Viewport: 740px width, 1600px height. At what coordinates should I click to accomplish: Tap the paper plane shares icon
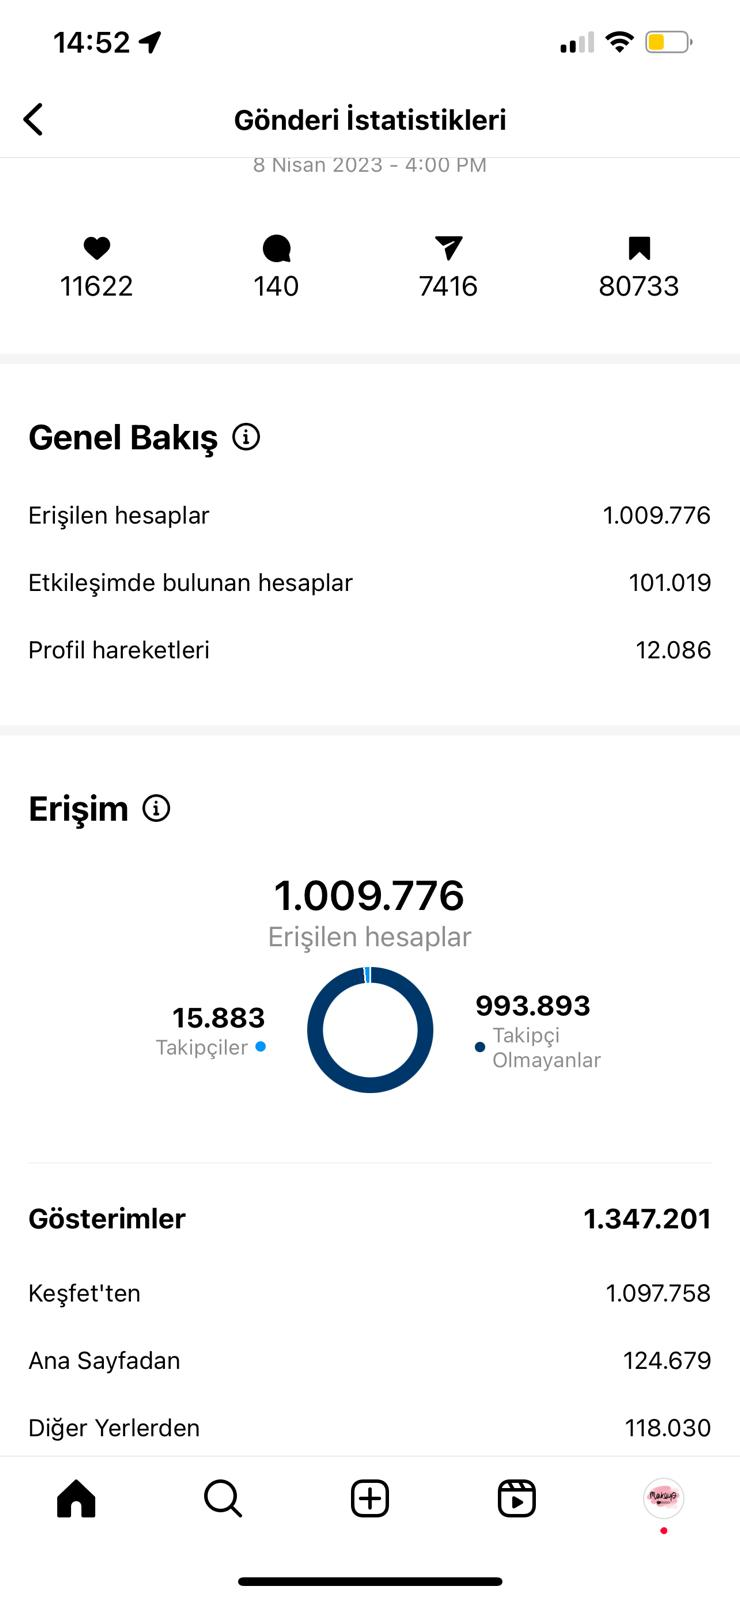pyautogui.click(x=449, y=248)
